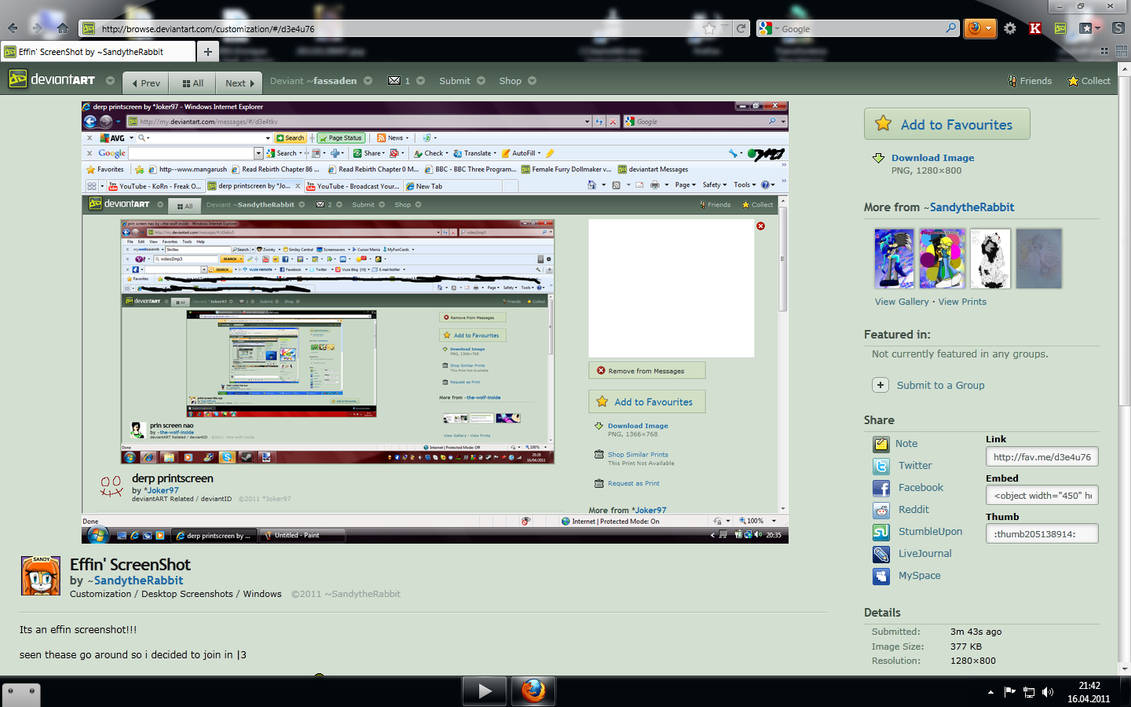Share on Facebook using the share icon
This screenshot has height=707, width=1131.
(881, 487)
